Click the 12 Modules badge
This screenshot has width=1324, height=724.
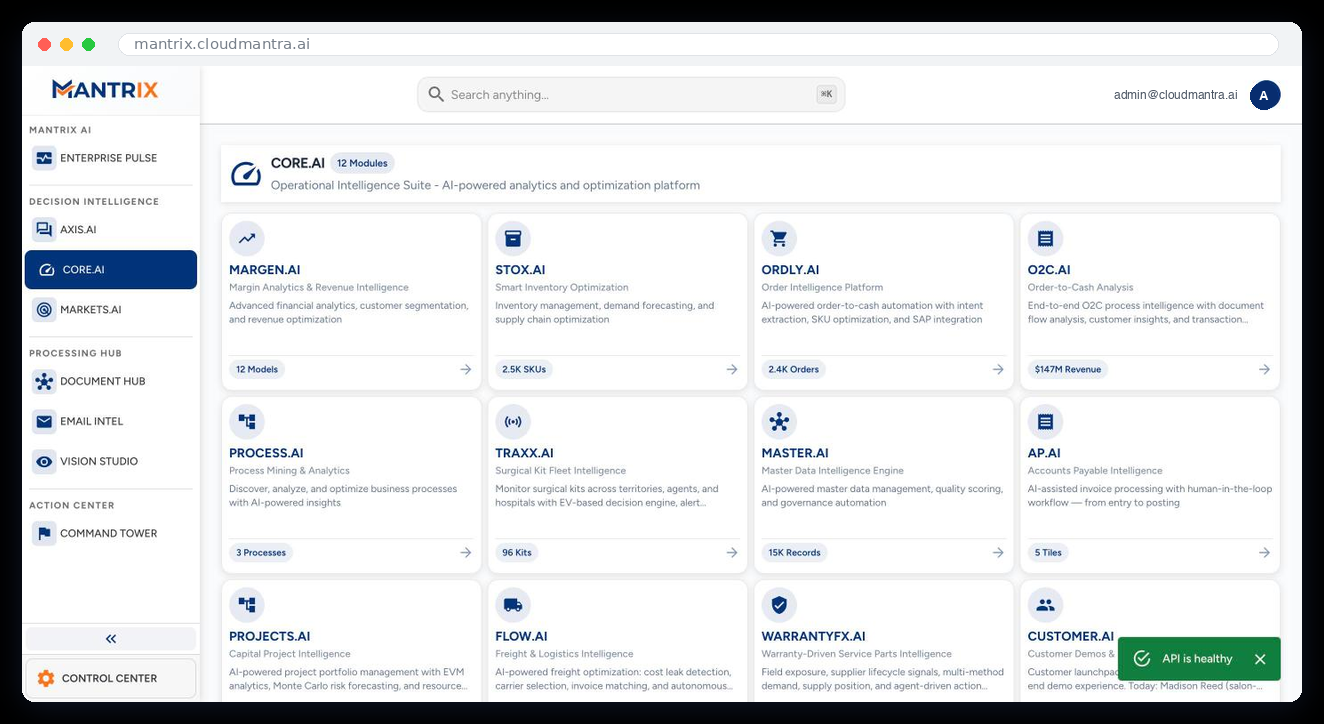[362, 163]
